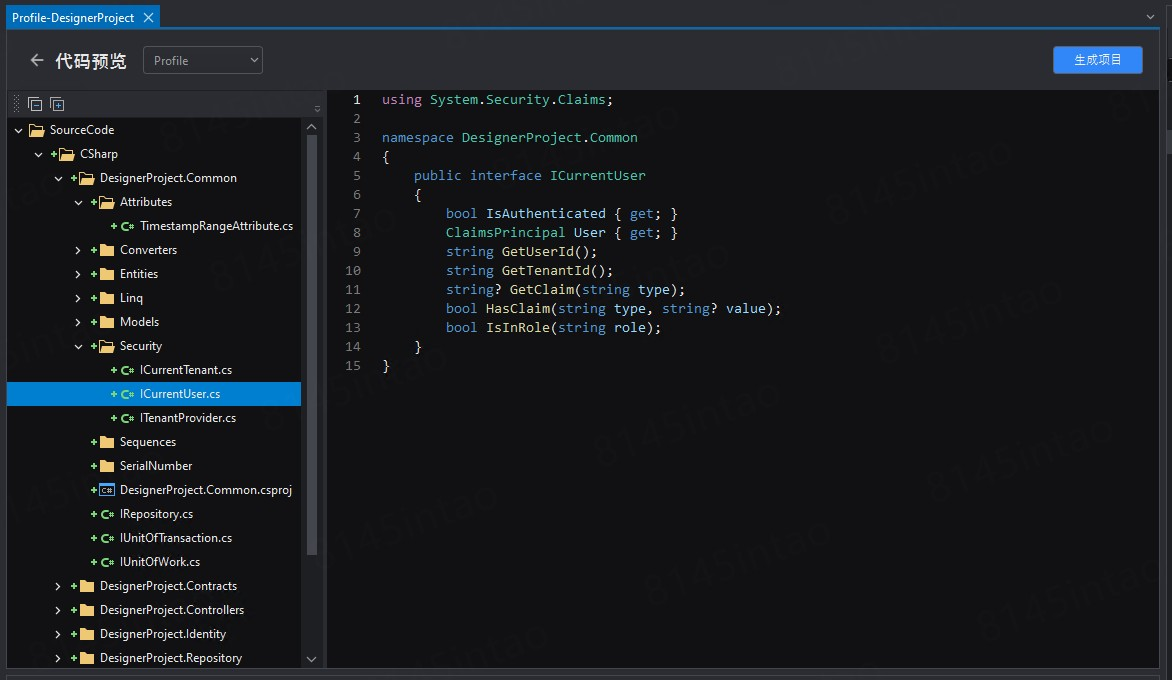Select the DesignerProject.Contracts label

click(x=168, y=586)
